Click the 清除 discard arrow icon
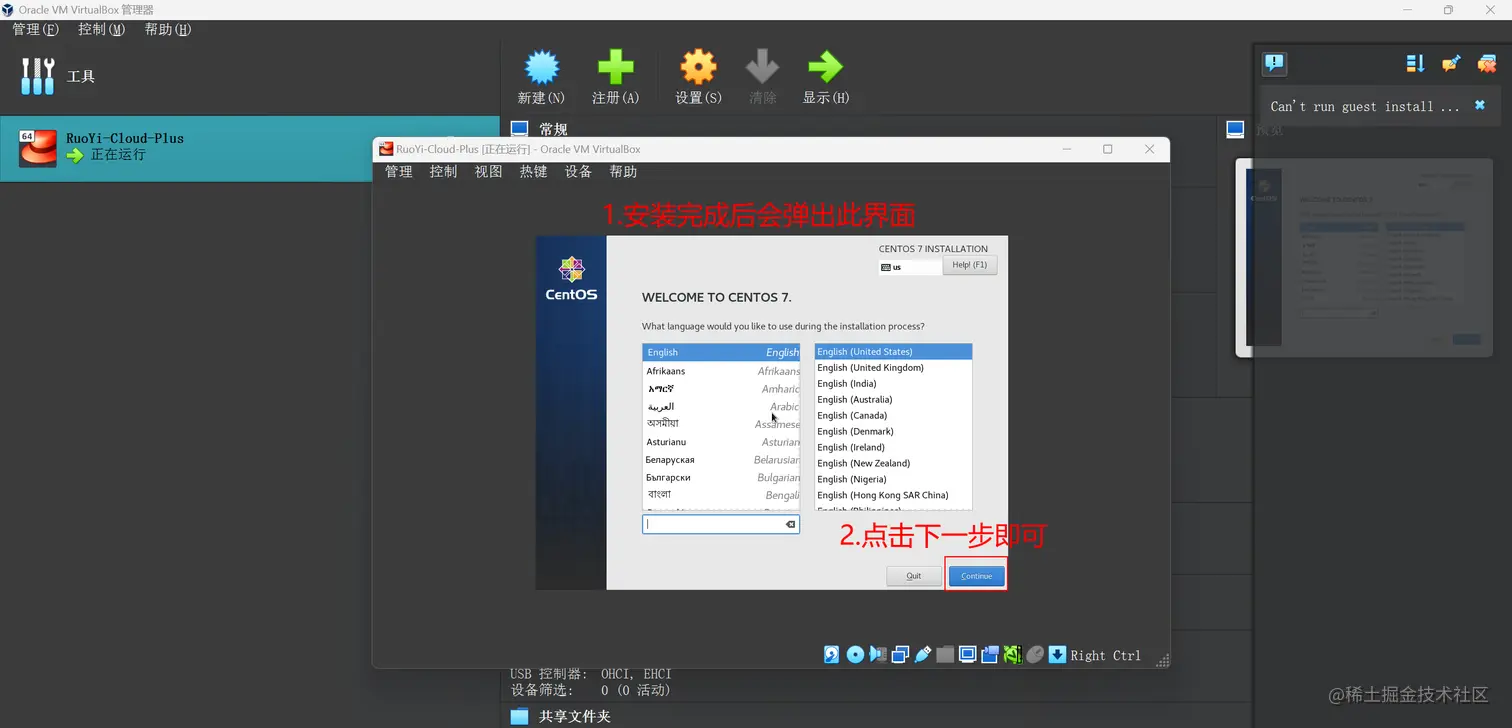Viewport: 1512px width, 728px height. point(762,68)
